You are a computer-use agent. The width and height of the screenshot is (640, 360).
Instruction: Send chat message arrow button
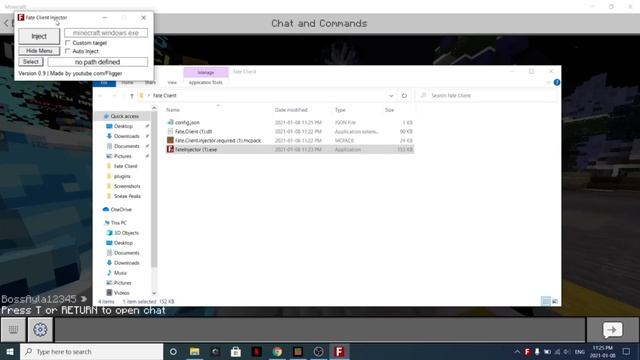pos(613,329)
